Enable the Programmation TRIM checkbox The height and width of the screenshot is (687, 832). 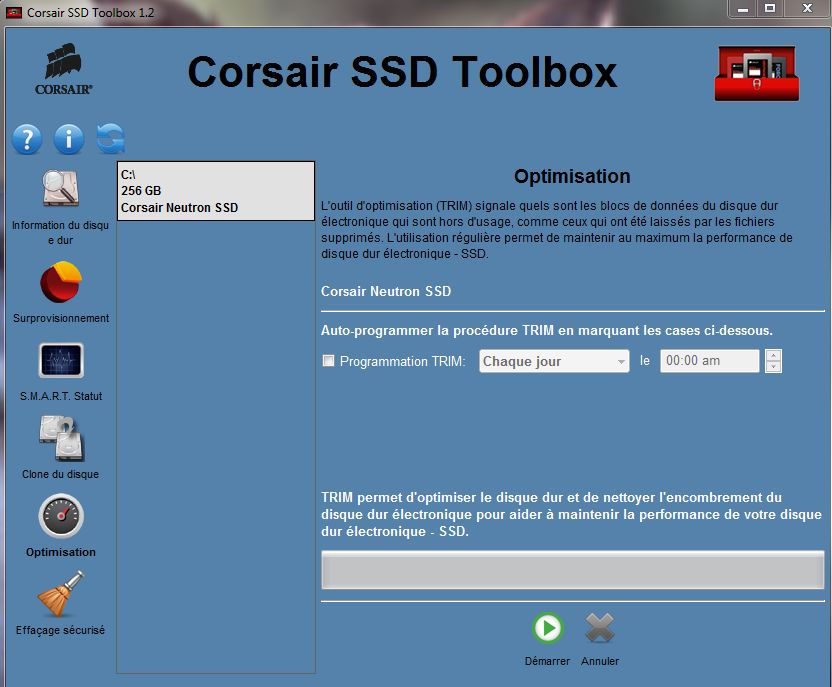328,361
